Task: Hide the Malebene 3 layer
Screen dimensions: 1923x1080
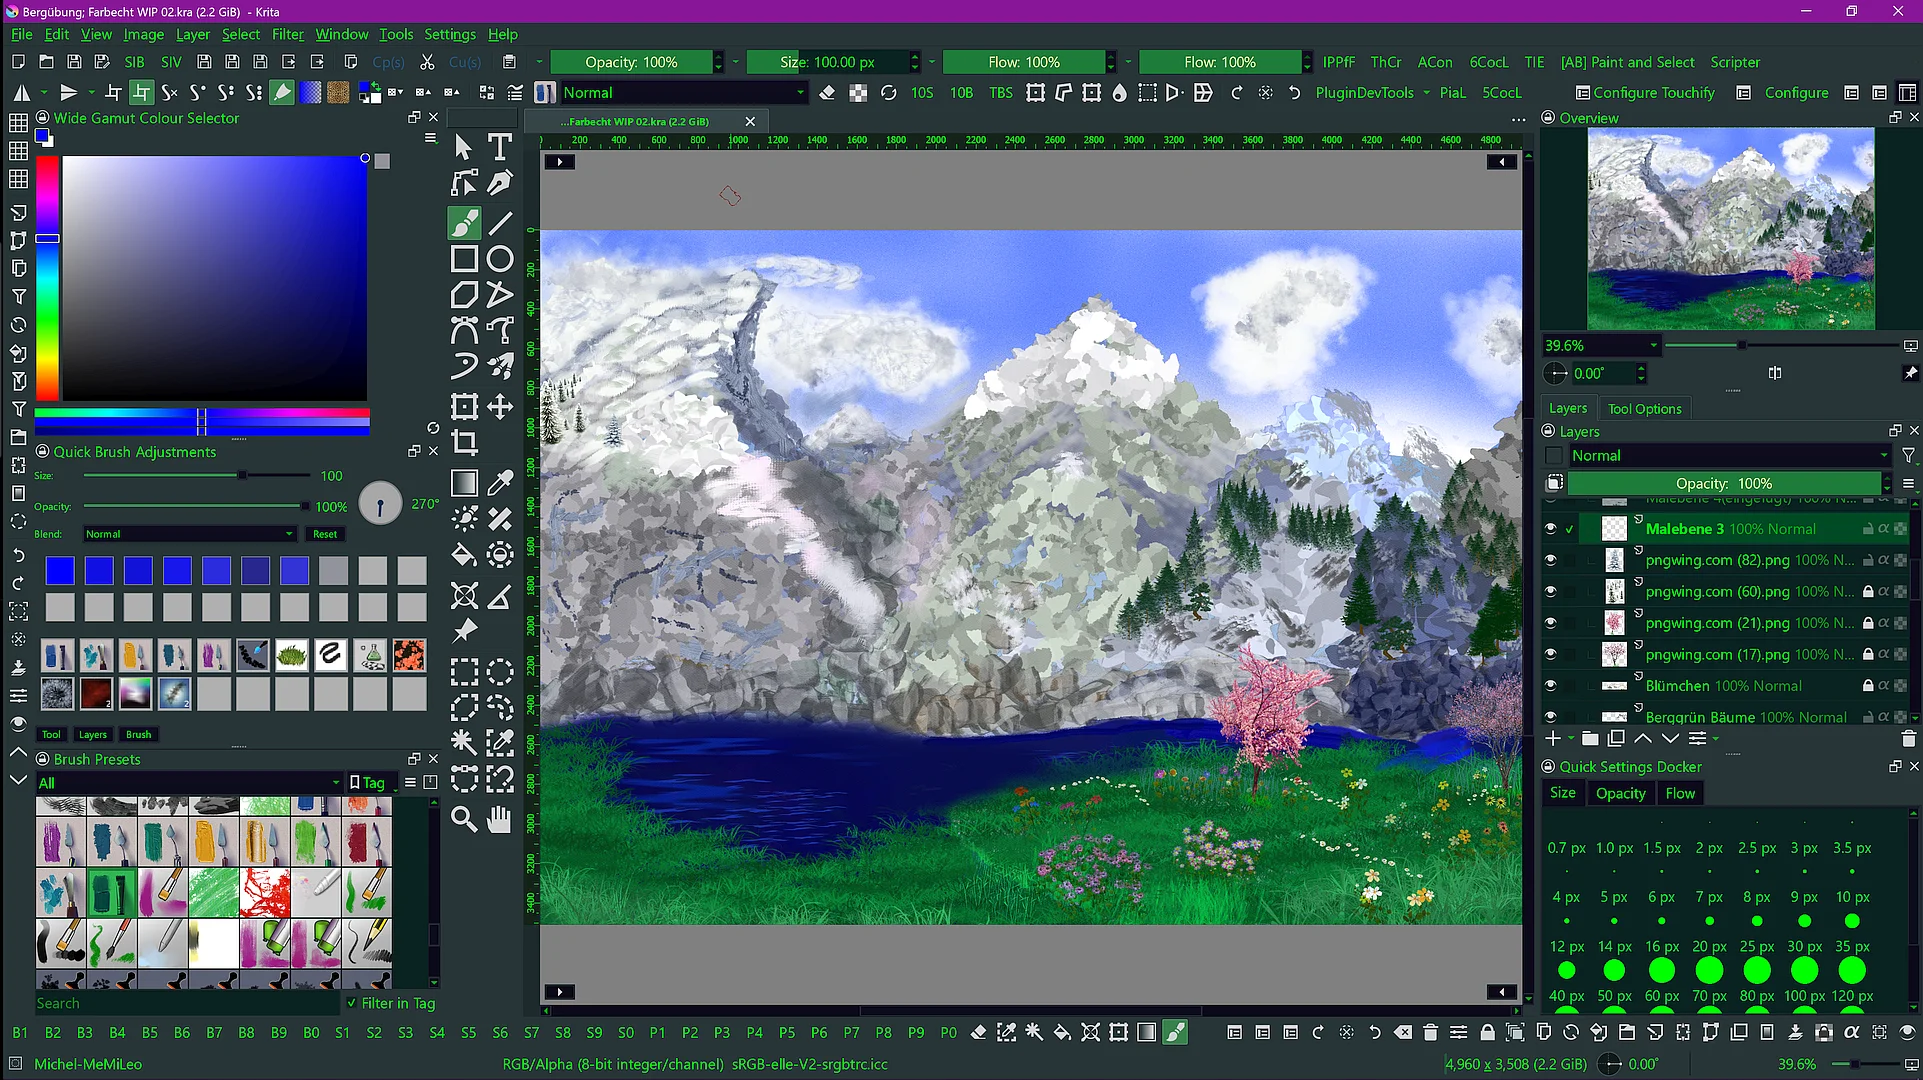Action: coord(1550,529)
